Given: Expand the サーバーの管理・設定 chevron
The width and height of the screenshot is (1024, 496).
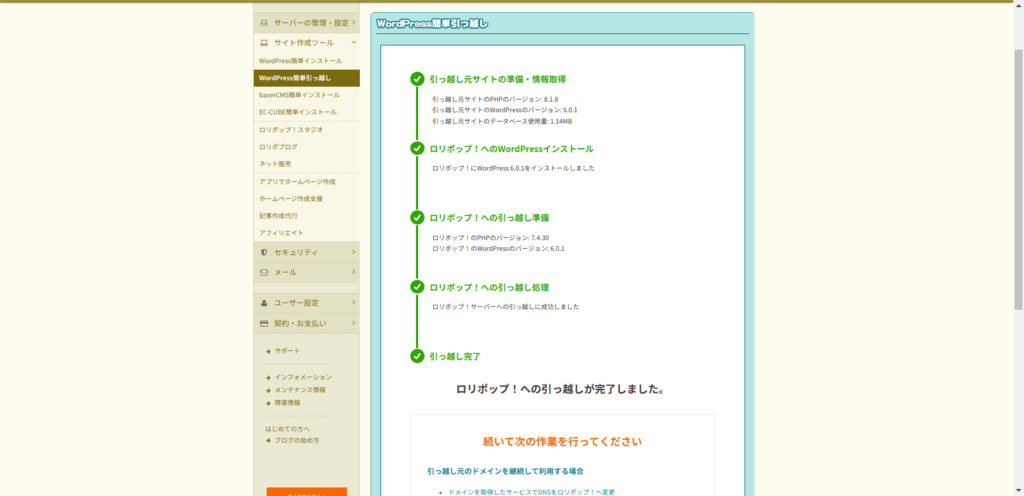Looking at the screenshot, I should click(x=353, y=23).
